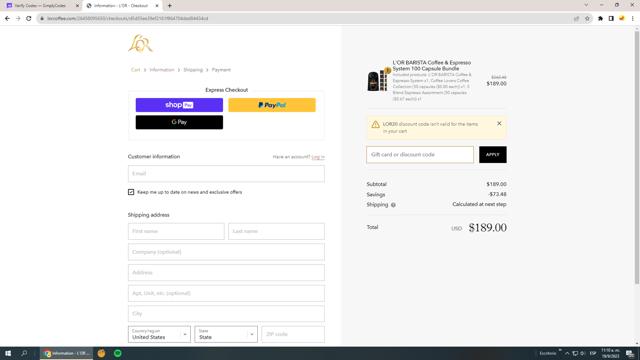The width and height of the screenshot is (640, 360).
Task: Focus the Company optional field
Action: click(x=226, y=252)
